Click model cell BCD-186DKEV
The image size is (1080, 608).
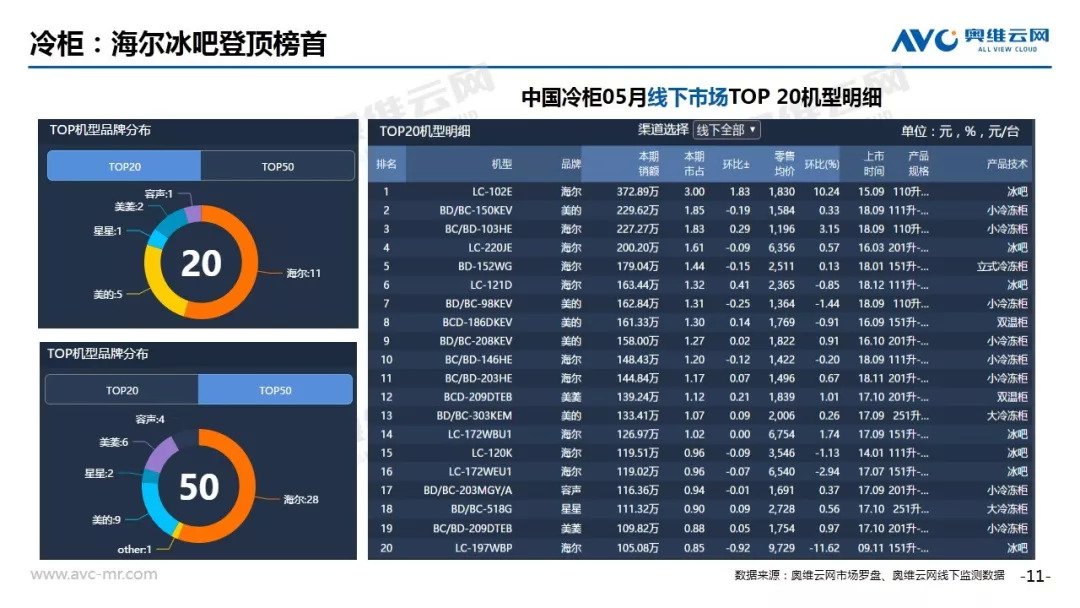[477, 322]
